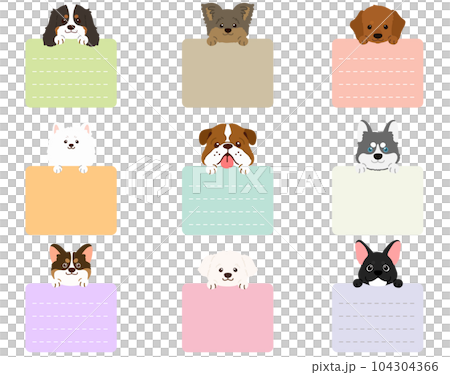Select the cream blank note card
450x375 pixels.
pyautogui.click(x=377, y=200)
